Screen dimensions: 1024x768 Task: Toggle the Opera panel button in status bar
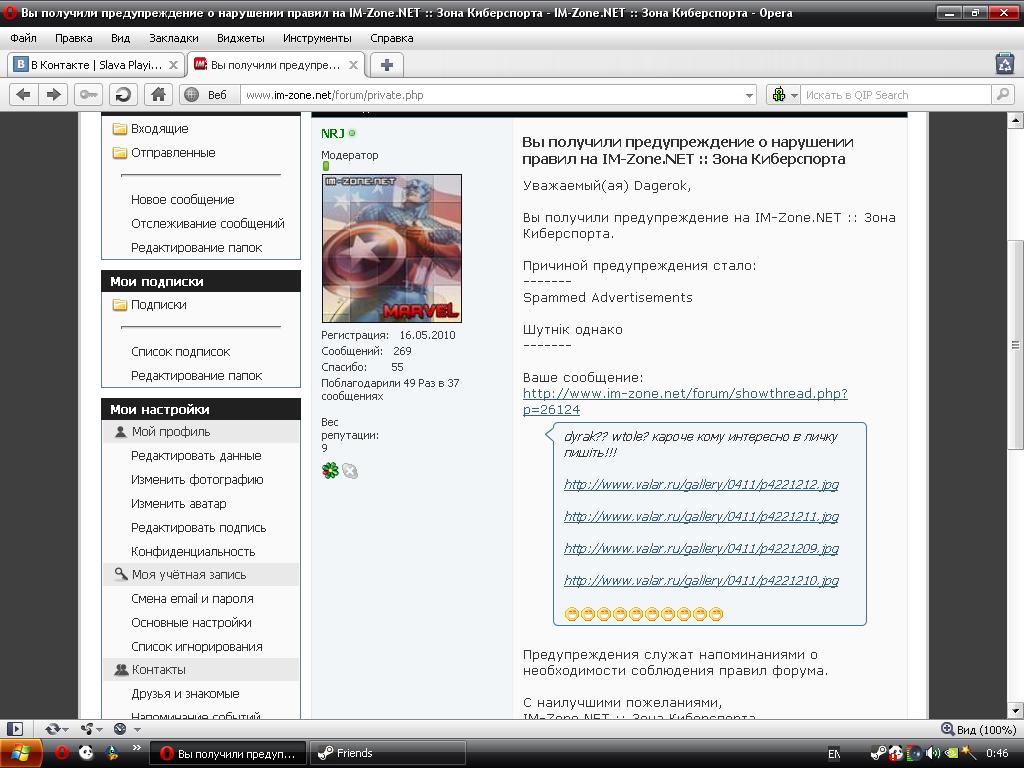pyautogui.click(x=15, y=729)
